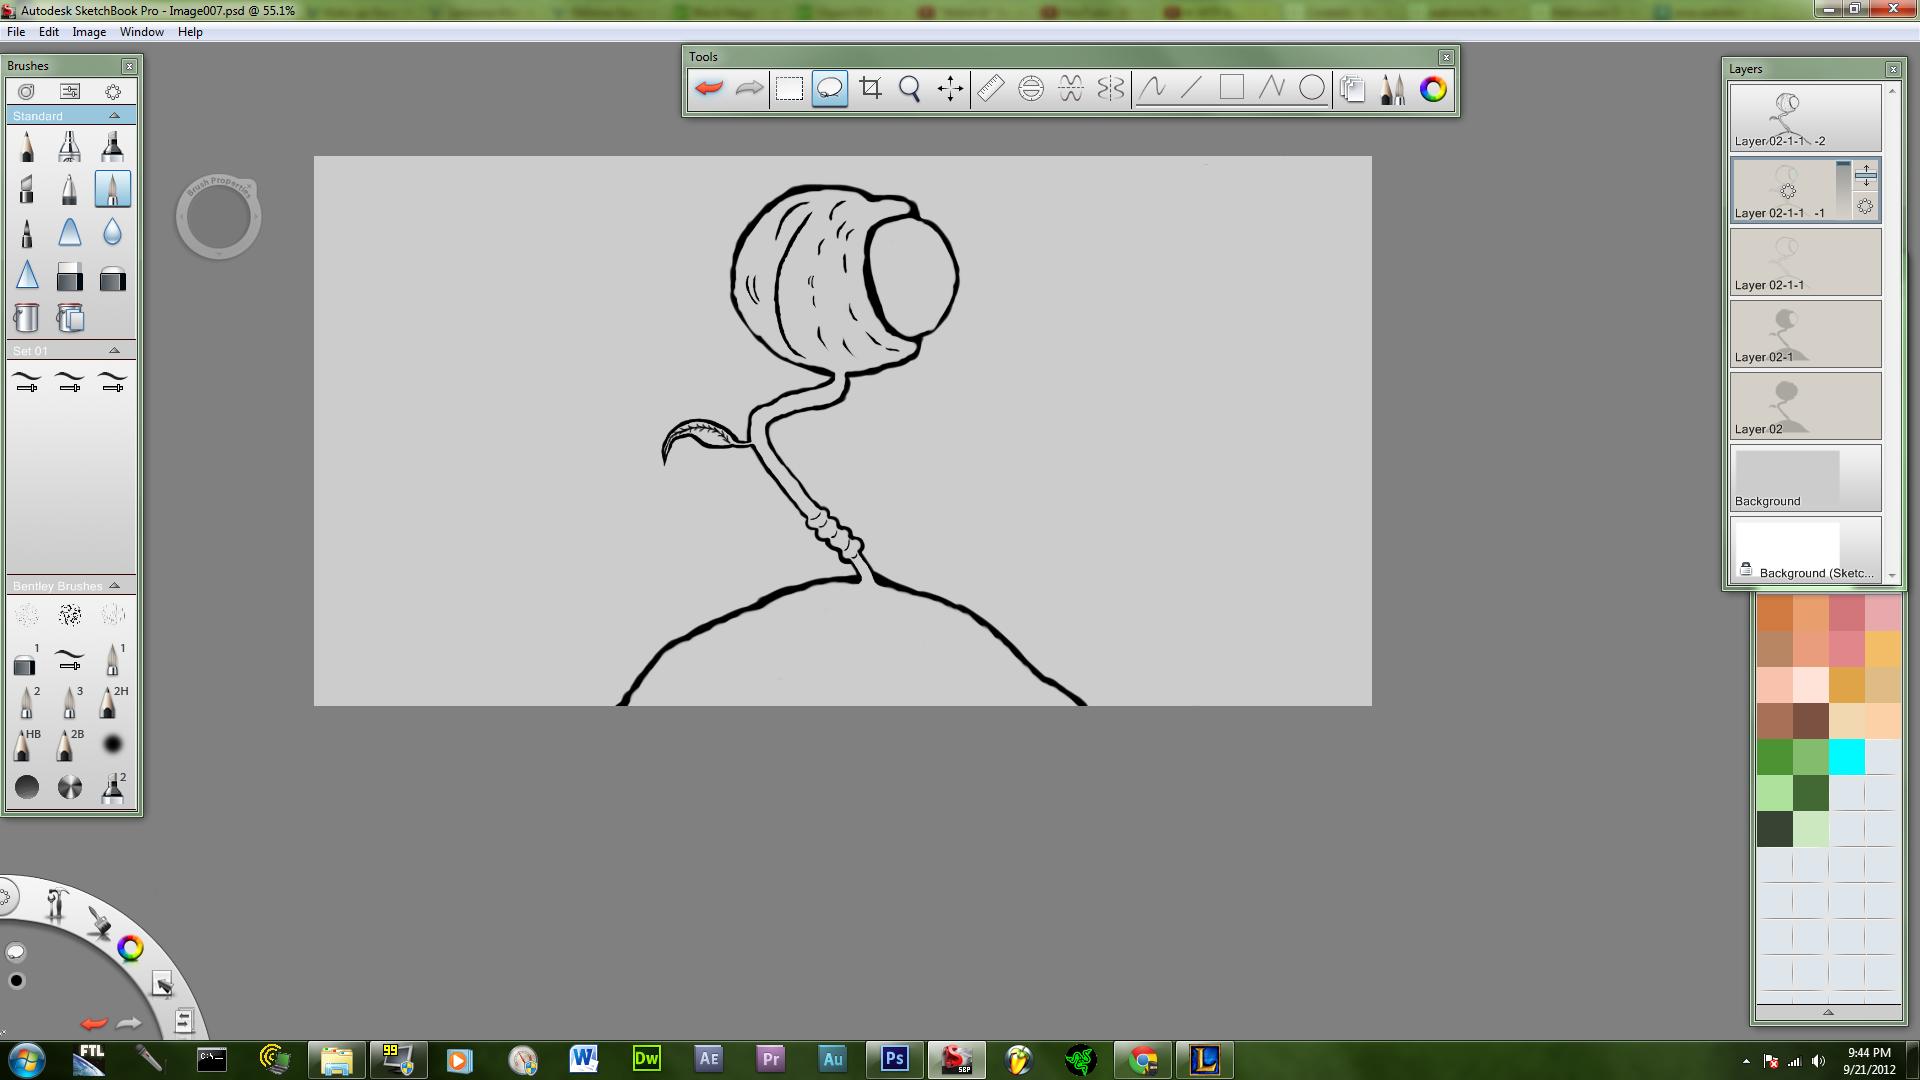Open the Color editor wheel in Tools panel

click(1433, 89)
